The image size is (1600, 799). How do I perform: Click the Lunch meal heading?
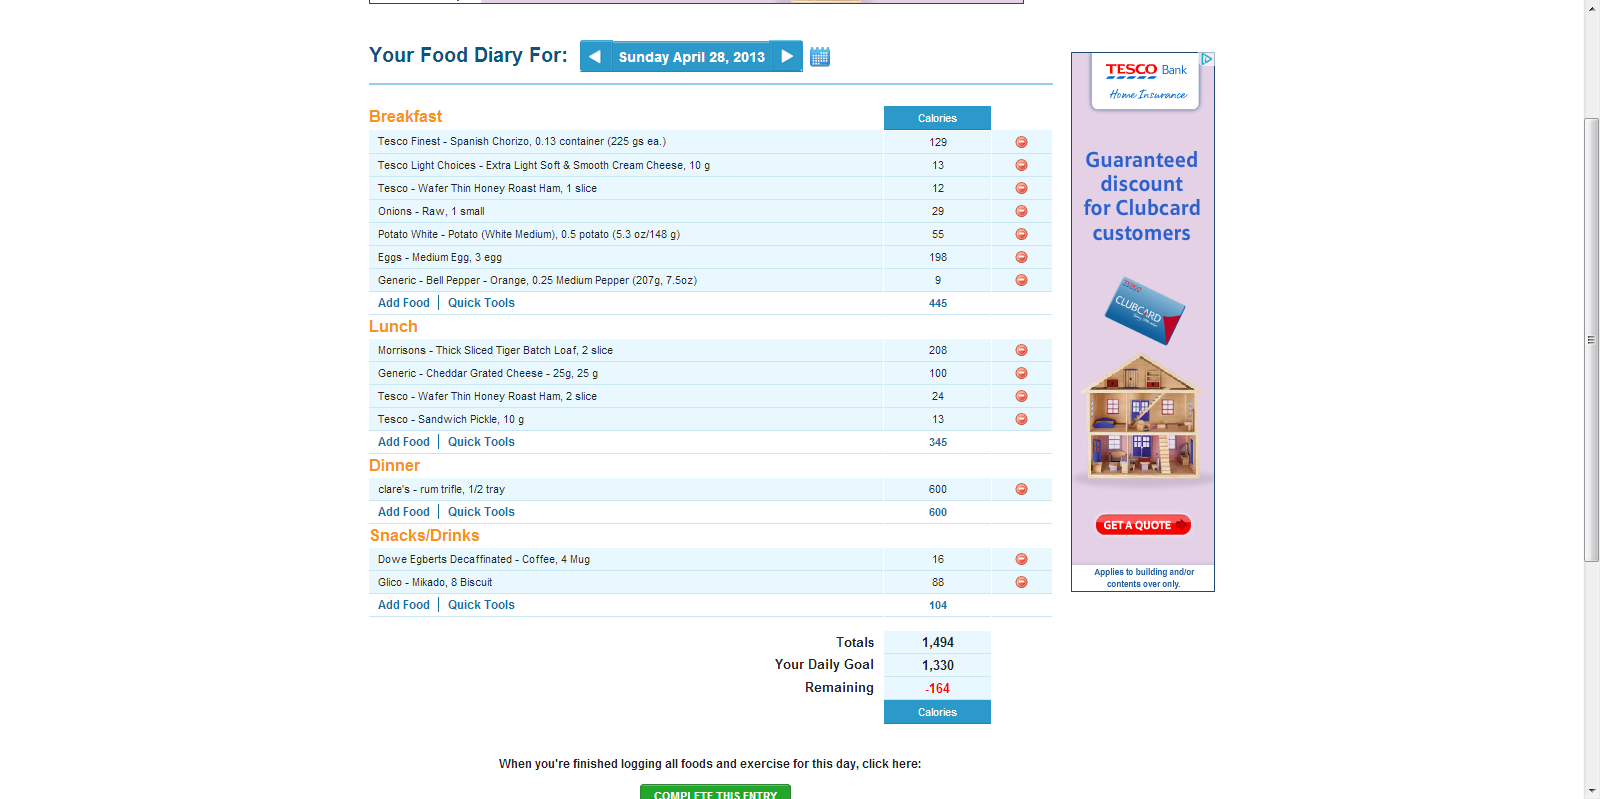point(393,327)
